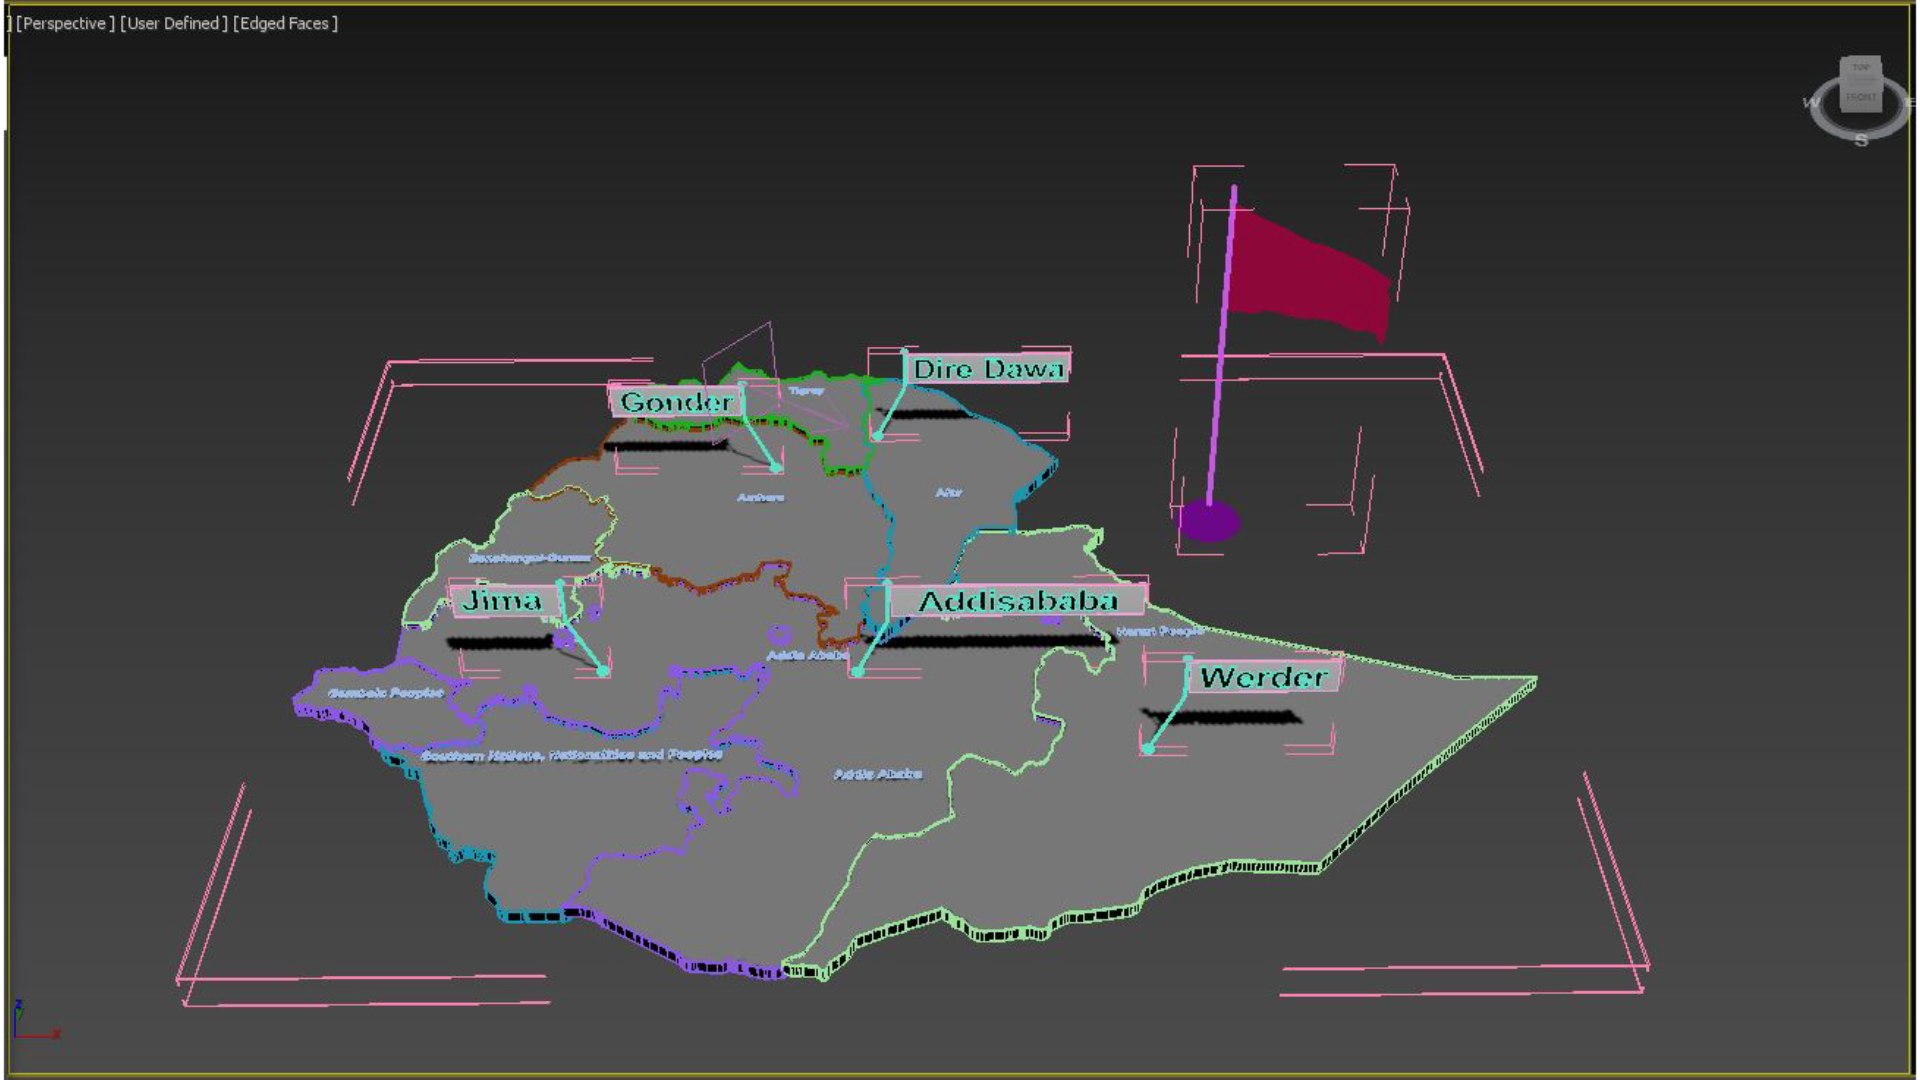
Task: Click the Tigray region text
Action: pyautogui.click(x=806, y=390)
